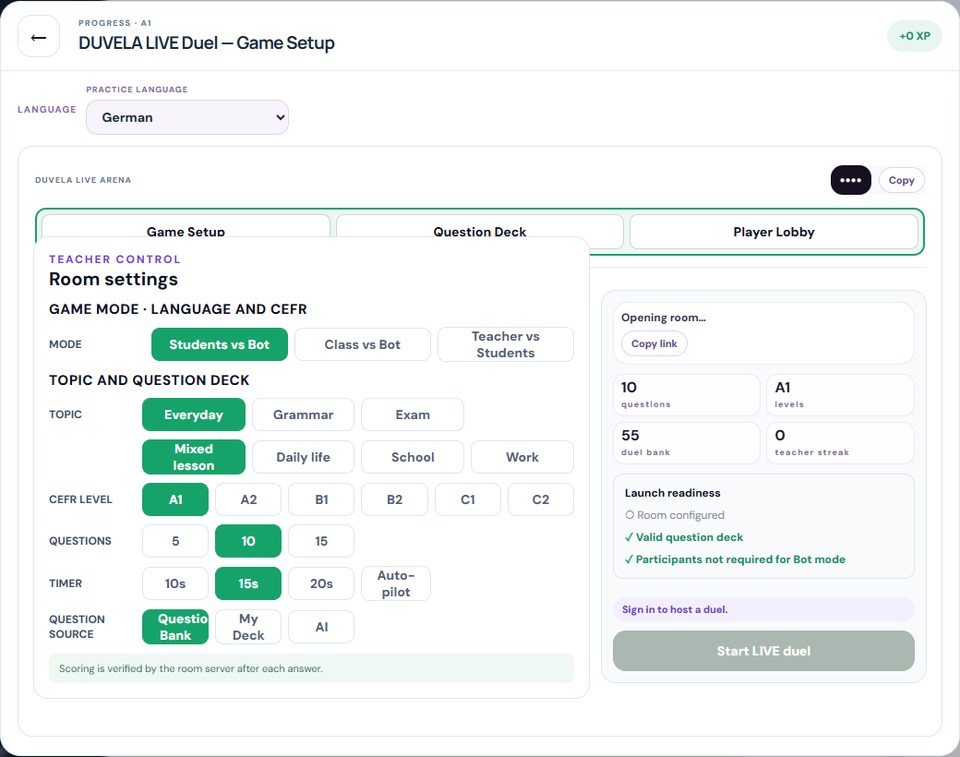Click the room code dots icon

tap(850, 180)
